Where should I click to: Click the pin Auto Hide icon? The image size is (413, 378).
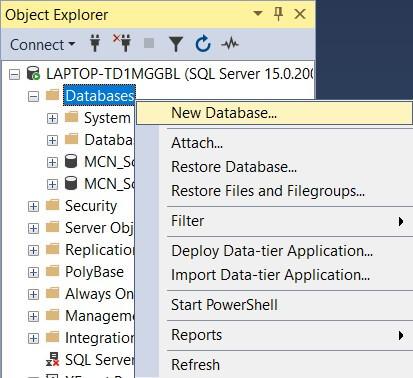click(278, 14)
